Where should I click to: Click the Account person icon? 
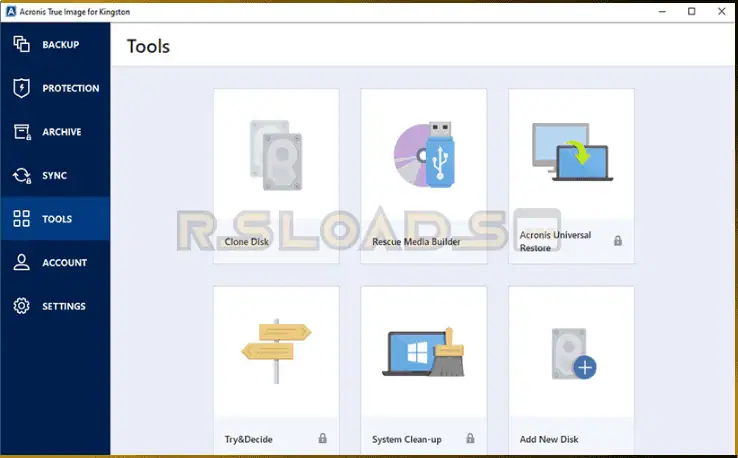pyautogui.click(x=21, y=263)
